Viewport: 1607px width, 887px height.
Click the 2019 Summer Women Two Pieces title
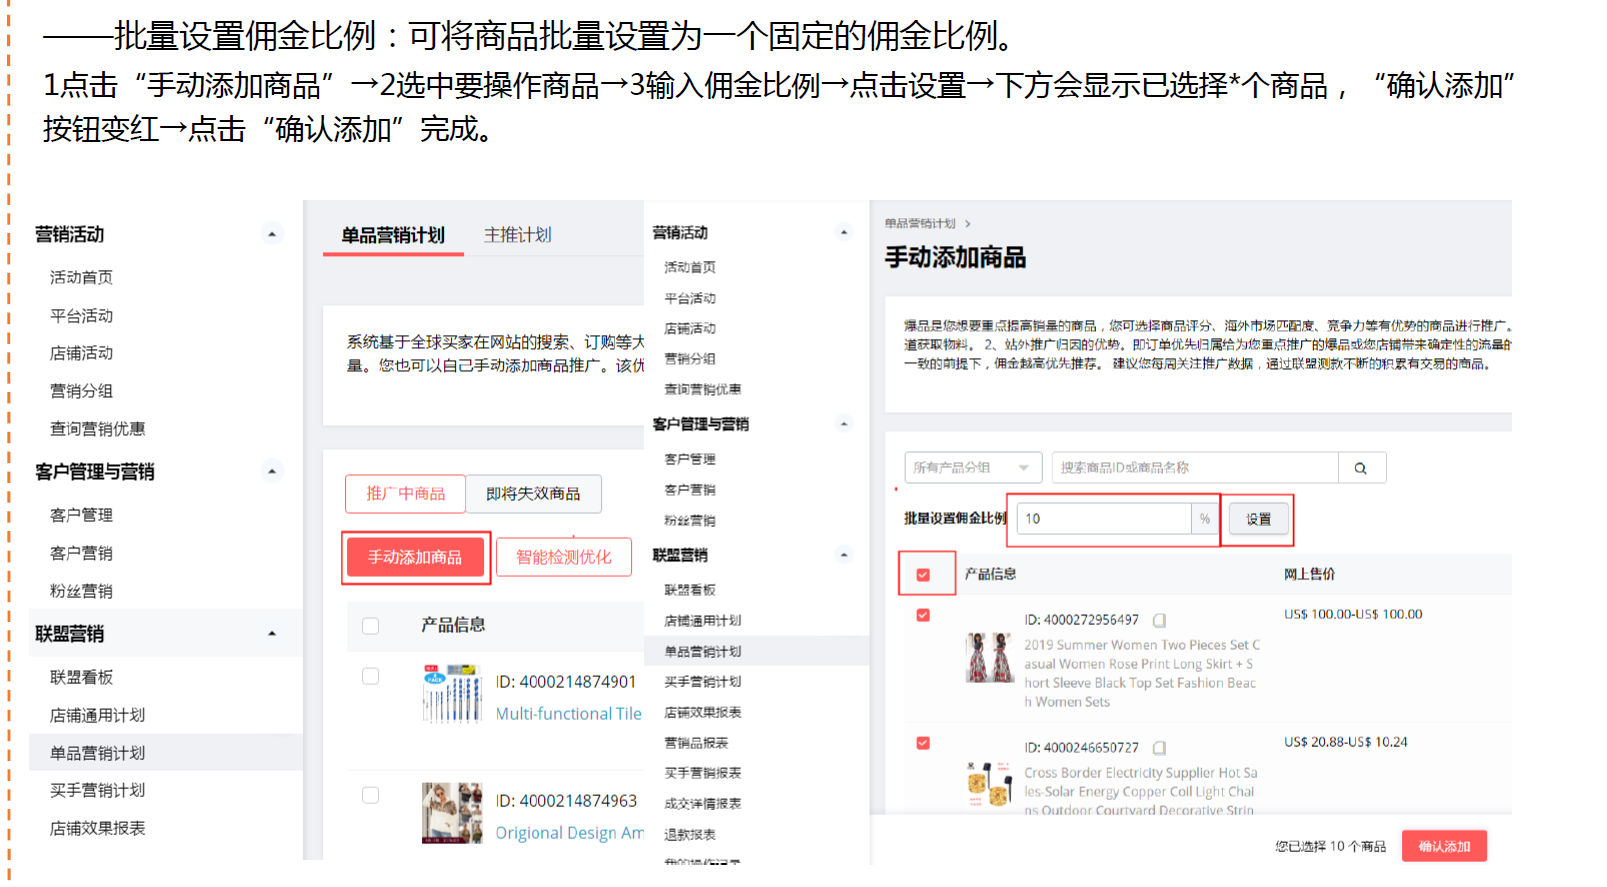(x=1142, y=674)
